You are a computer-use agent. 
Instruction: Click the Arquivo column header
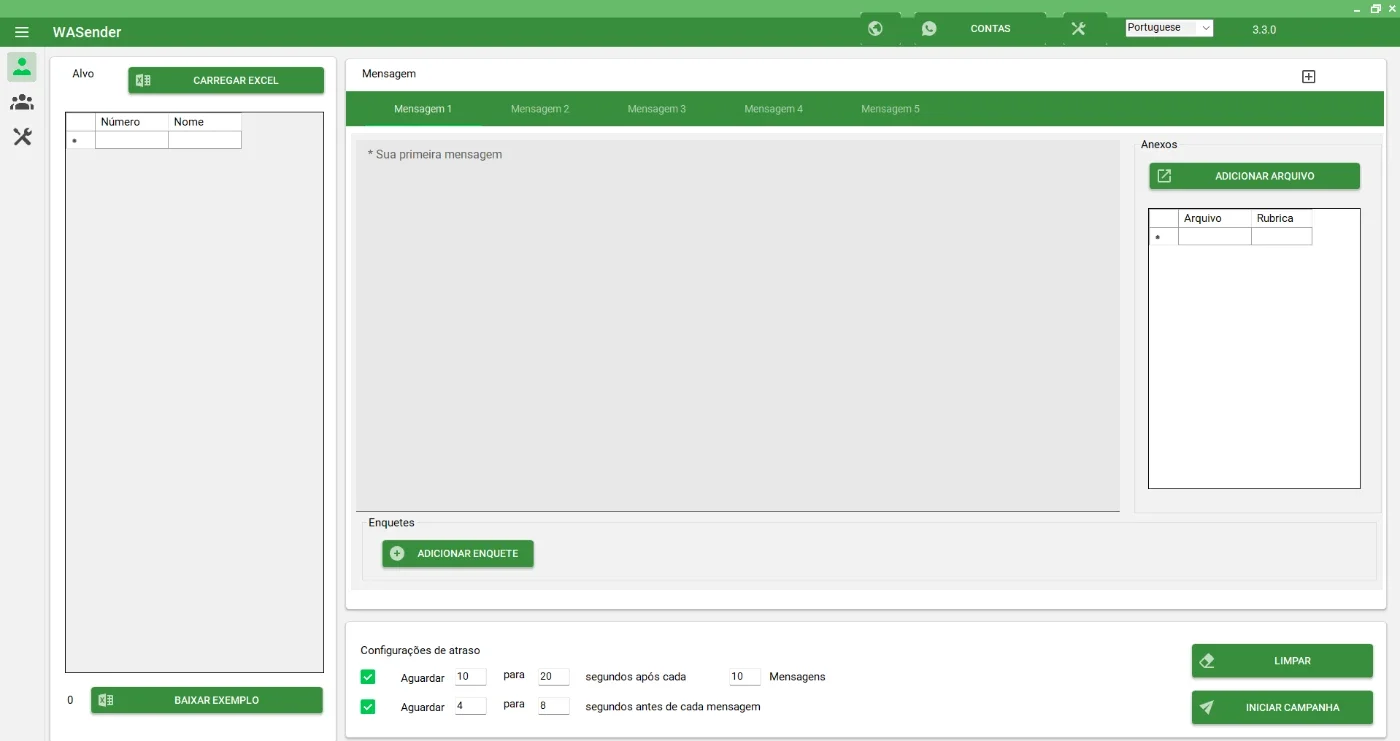pos(1215,218)
